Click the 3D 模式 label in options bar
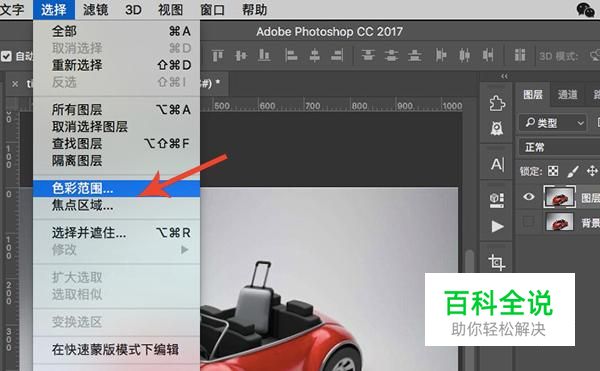Viewport: 600px width, 371px height. 558,57
